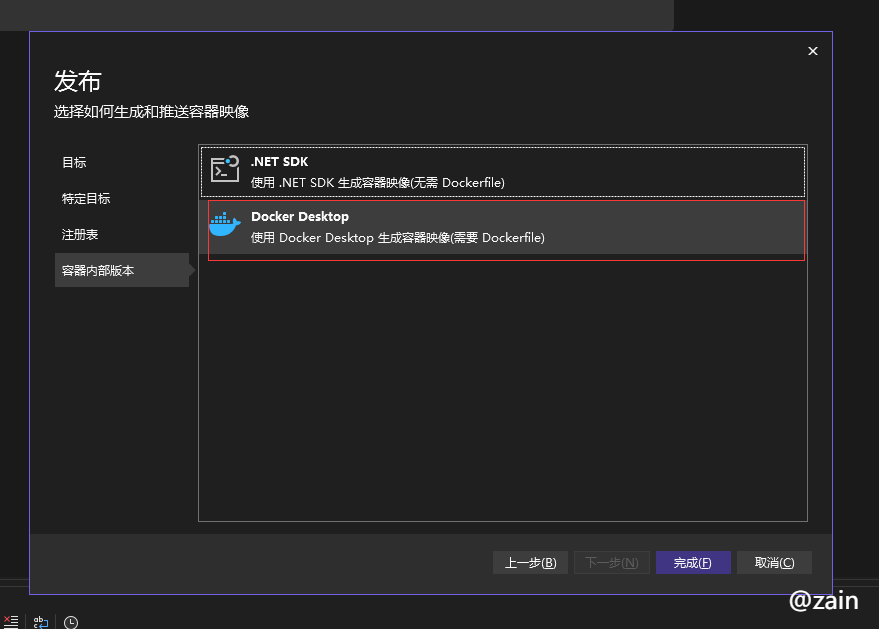Close the 发布 publish dialog
This screenshot has width=879, height=629.
point(813,51)
